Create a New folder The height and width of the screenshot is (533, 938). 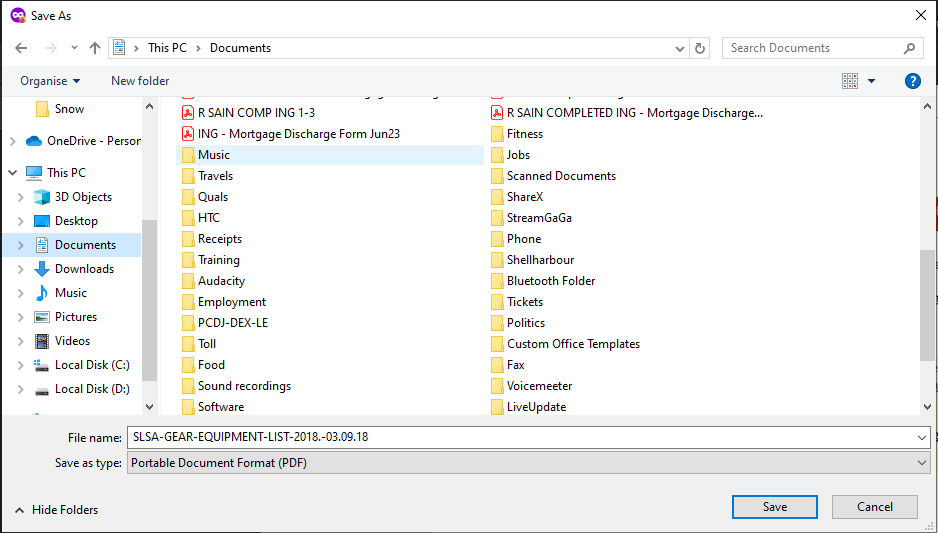coord(140,81)
